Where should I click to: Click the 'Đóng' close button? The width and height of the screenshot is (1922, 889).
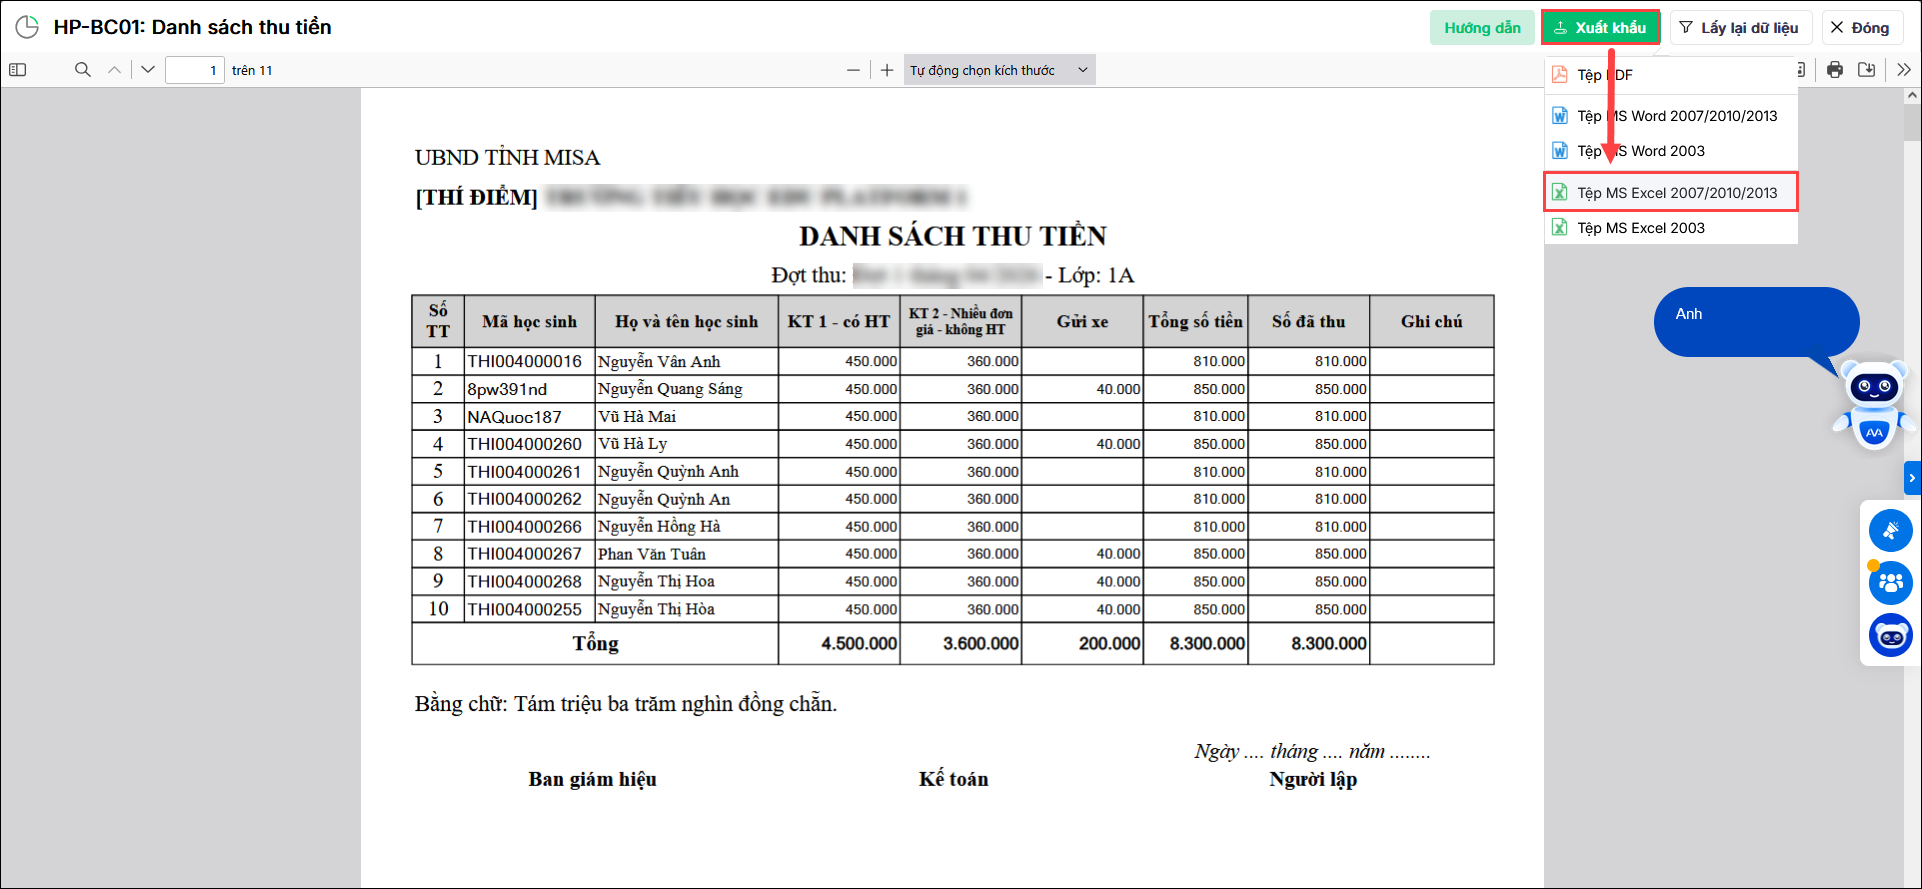coord(1862,28)
